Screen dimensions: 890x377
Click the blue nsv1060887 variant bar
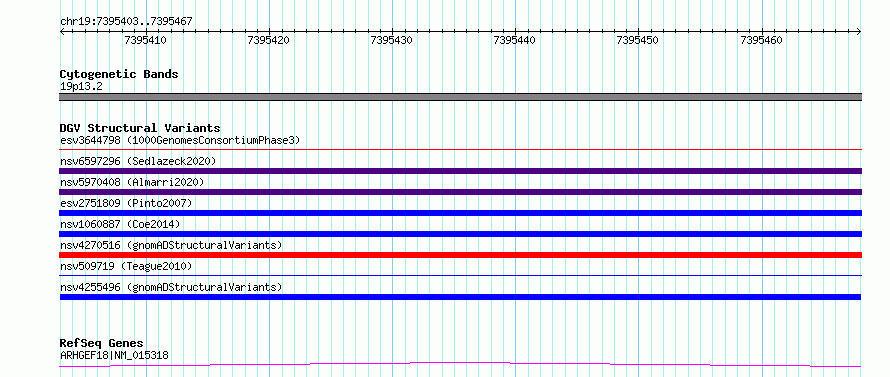tap(460, 234)
